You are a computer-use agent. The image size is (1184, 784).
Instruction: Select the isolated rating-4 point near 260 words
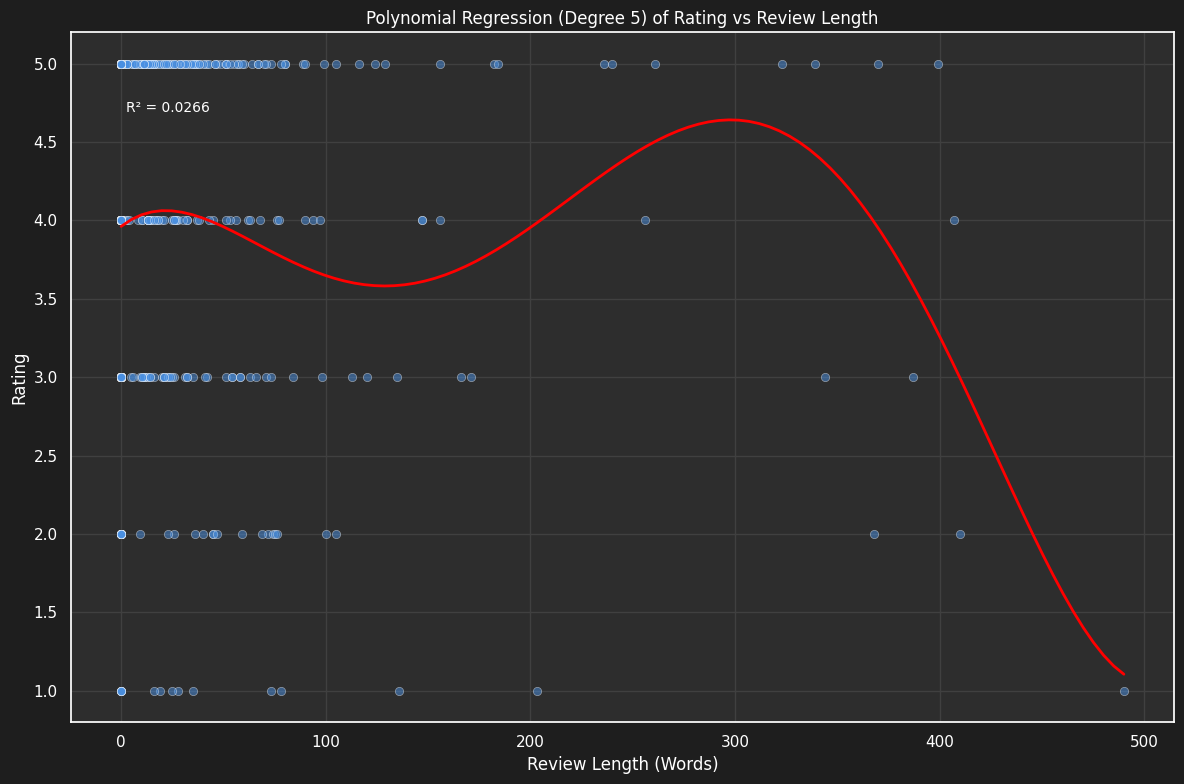click(x=645, y=220)
